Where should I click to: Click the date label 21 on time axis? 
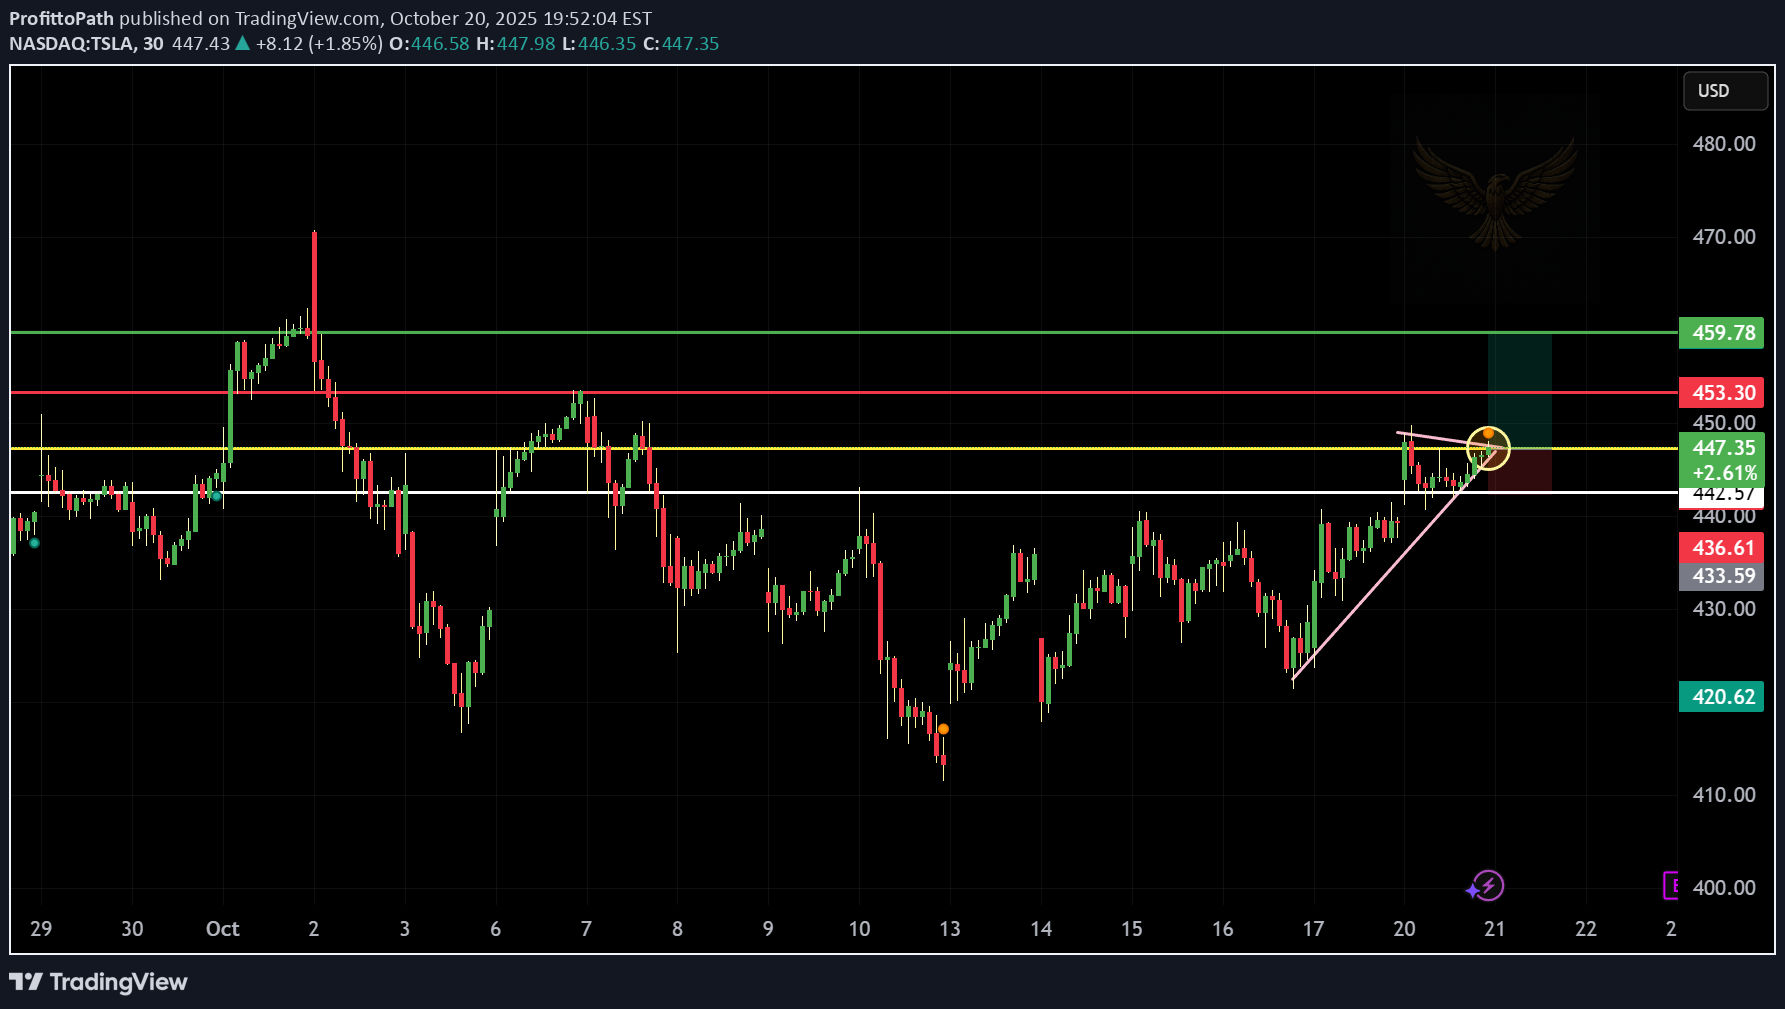point(1495,929)
